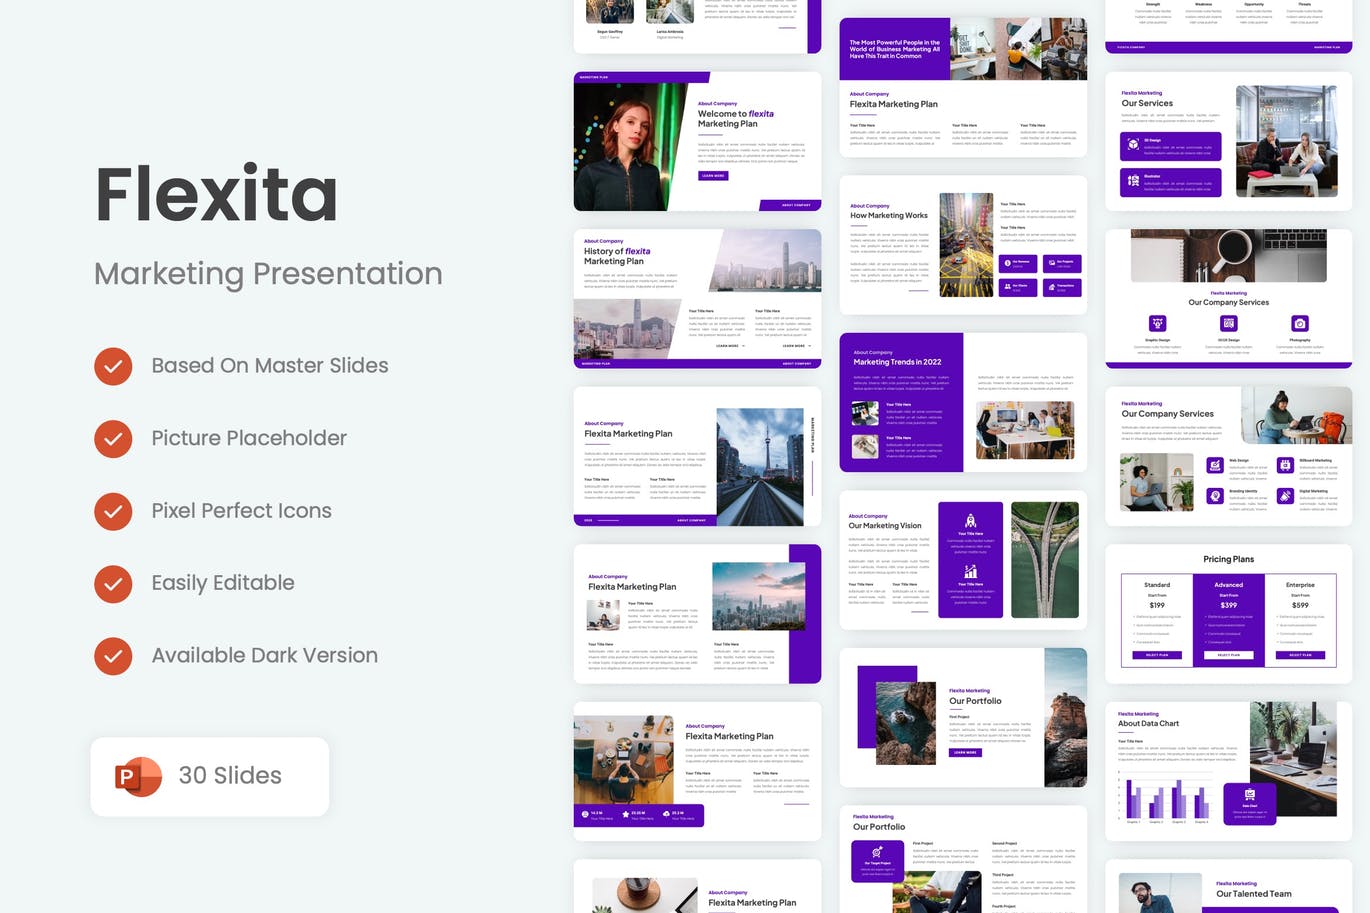
Task: Select the Photography camera icon on Our Company Services
Action: click(x=1300, y=323)
